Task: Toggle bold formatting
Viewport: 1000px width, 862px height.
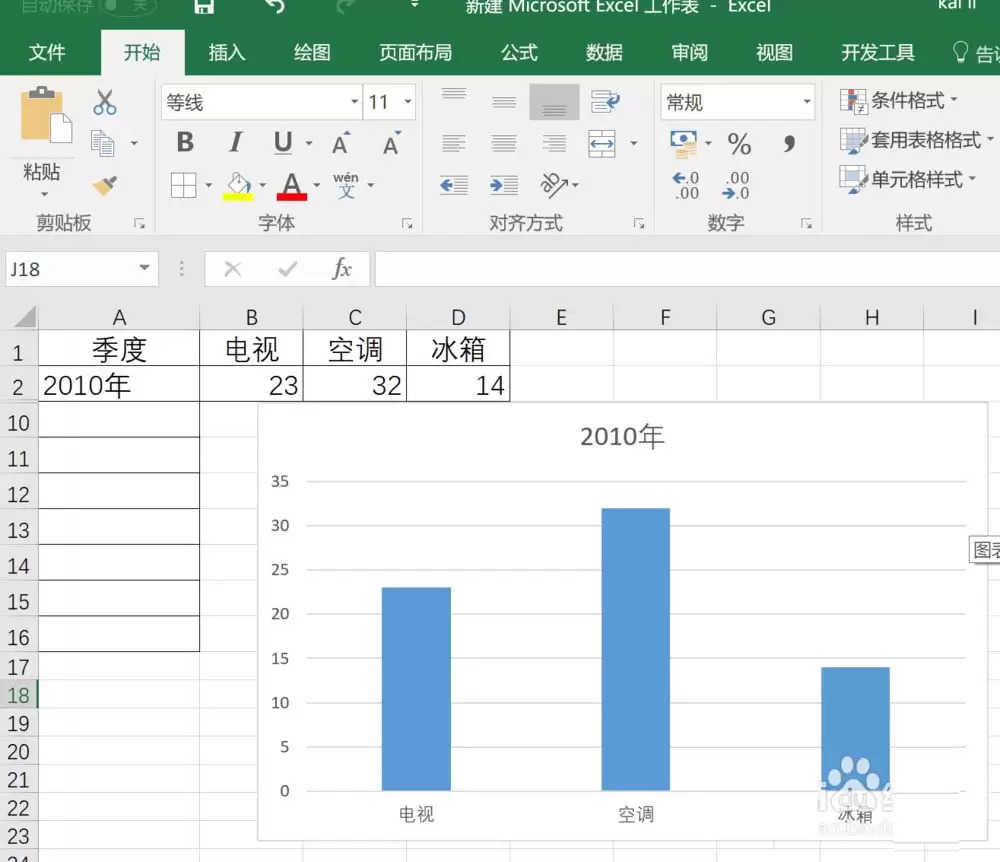Action: [185, 142]
